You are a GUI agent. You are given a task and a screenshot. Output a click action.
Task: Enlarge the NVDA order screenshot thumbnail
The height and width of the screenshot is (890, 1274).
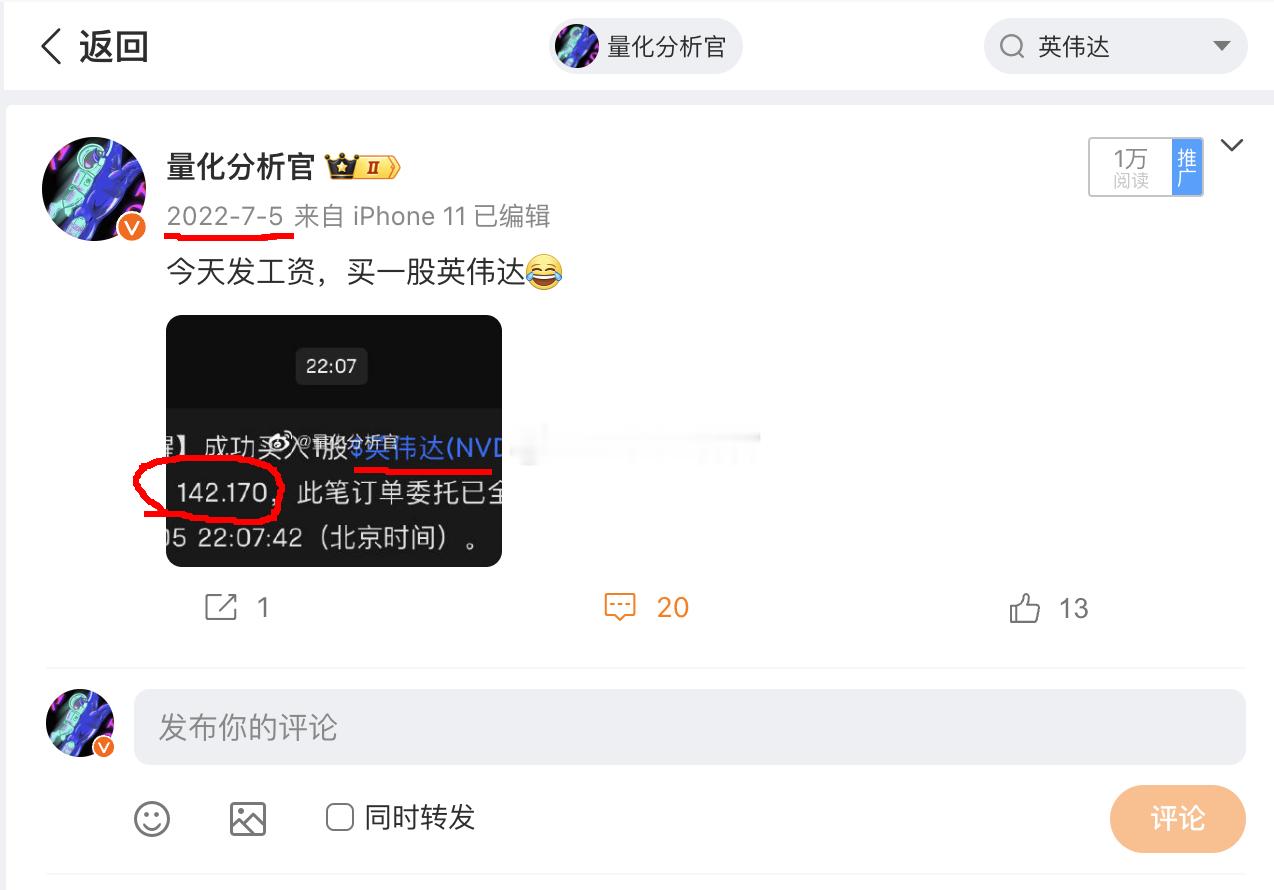[334, 441]
